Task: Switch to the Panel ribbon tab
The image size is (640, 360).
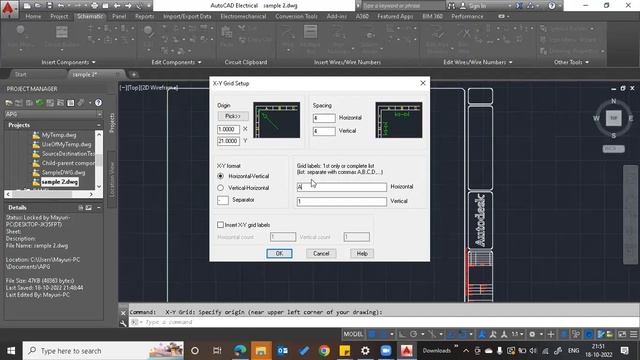Action: 119,16
